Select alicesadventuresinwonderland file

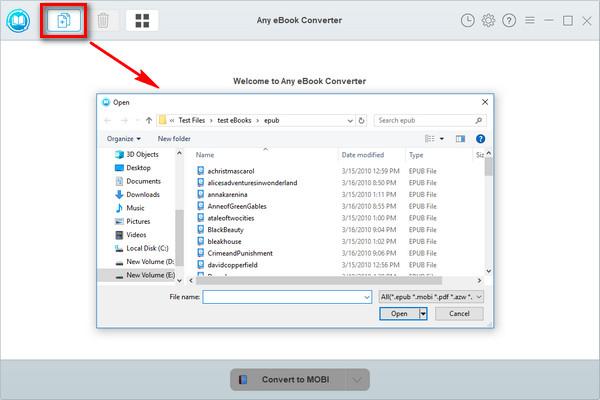pos(252,183)
